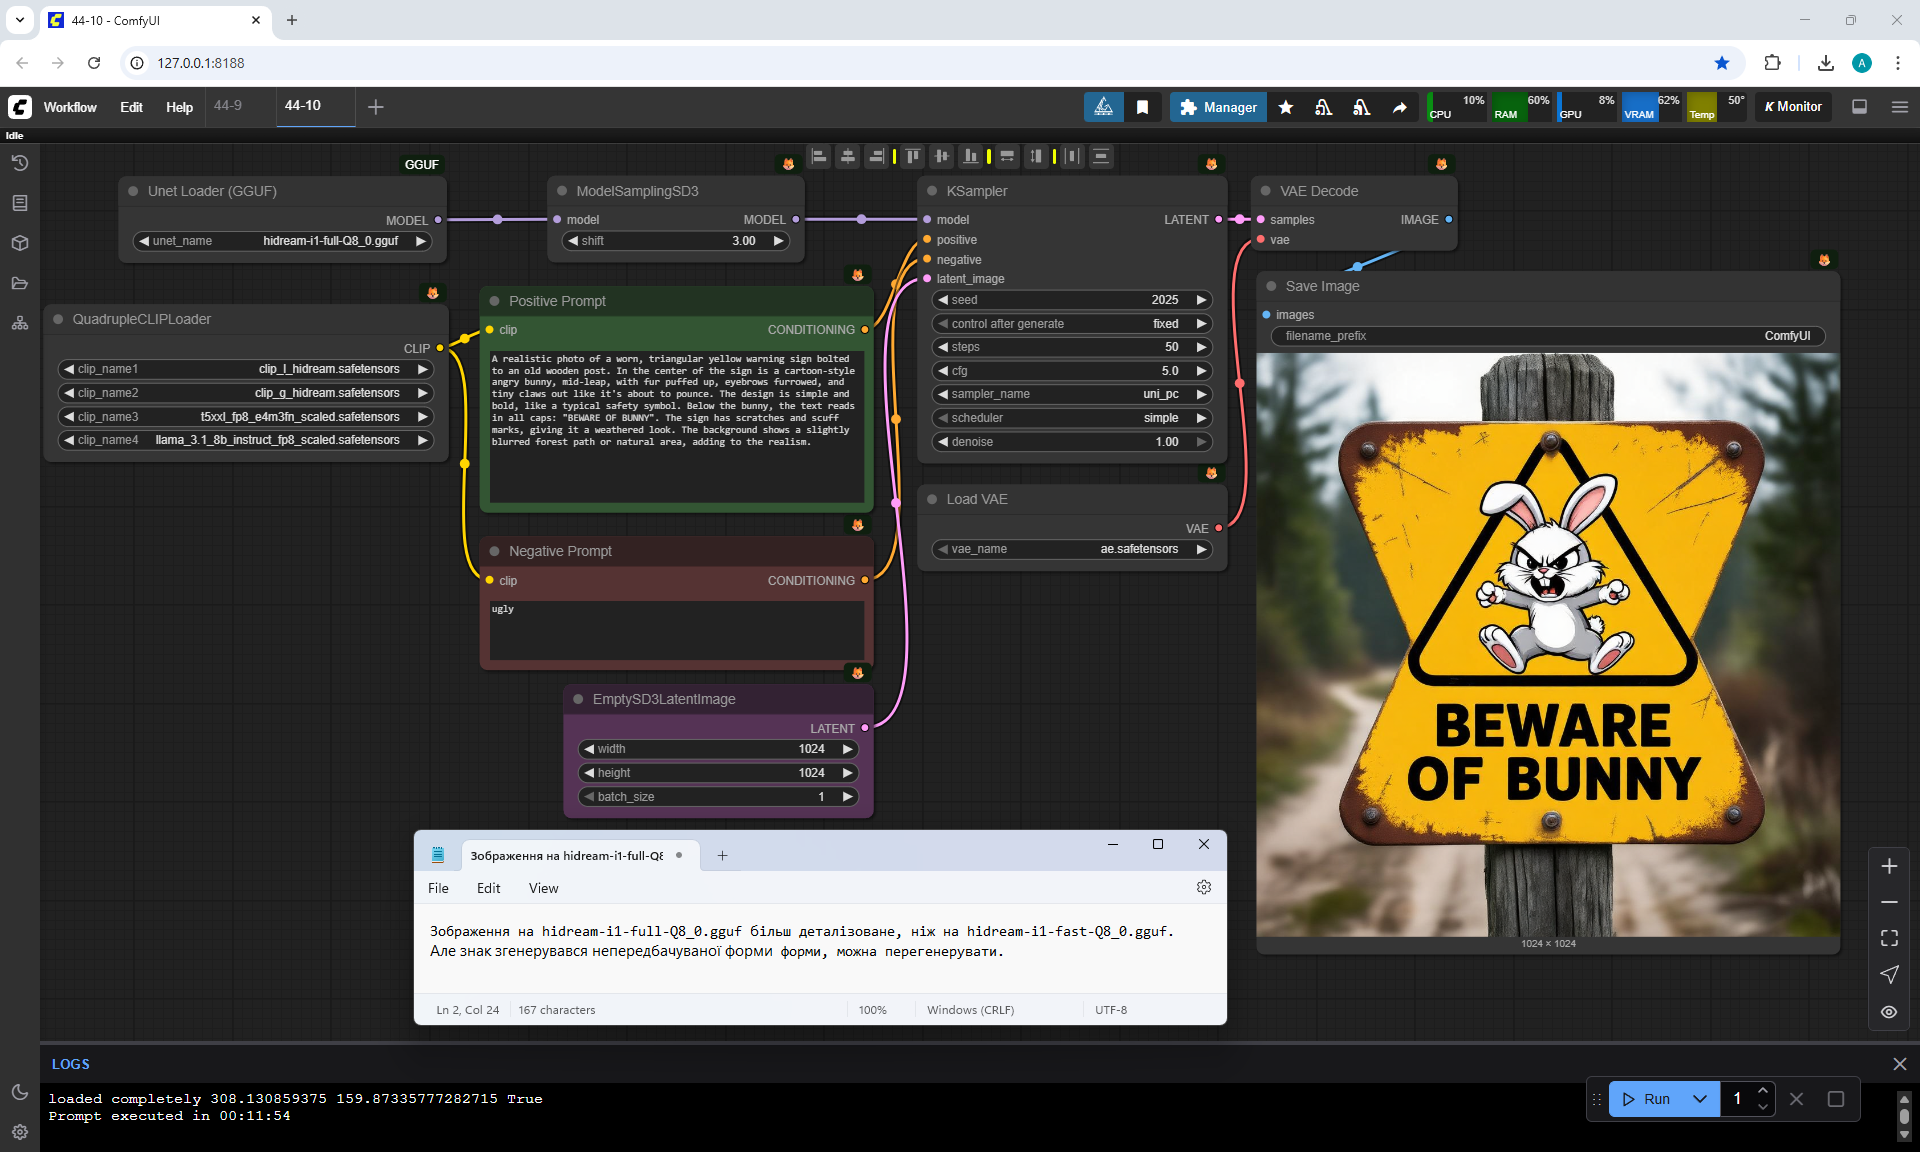Switch to the 44-9 workflow tab
Image resolution: width=1920 pixels, height=1152 pixels.
pos(228,106)
